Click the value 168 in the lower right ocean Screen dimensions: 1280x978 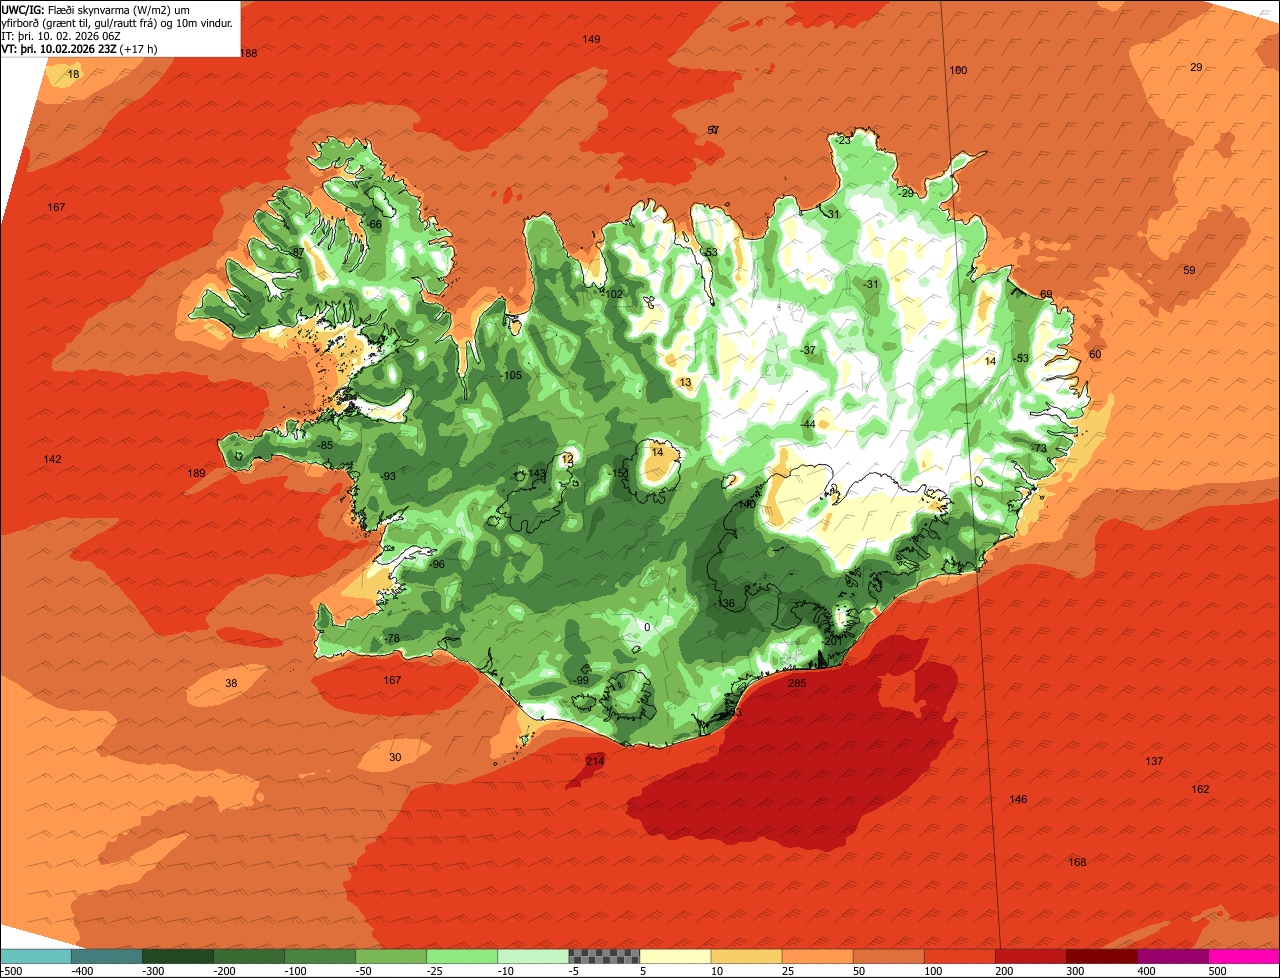[x=1077, y=862]
